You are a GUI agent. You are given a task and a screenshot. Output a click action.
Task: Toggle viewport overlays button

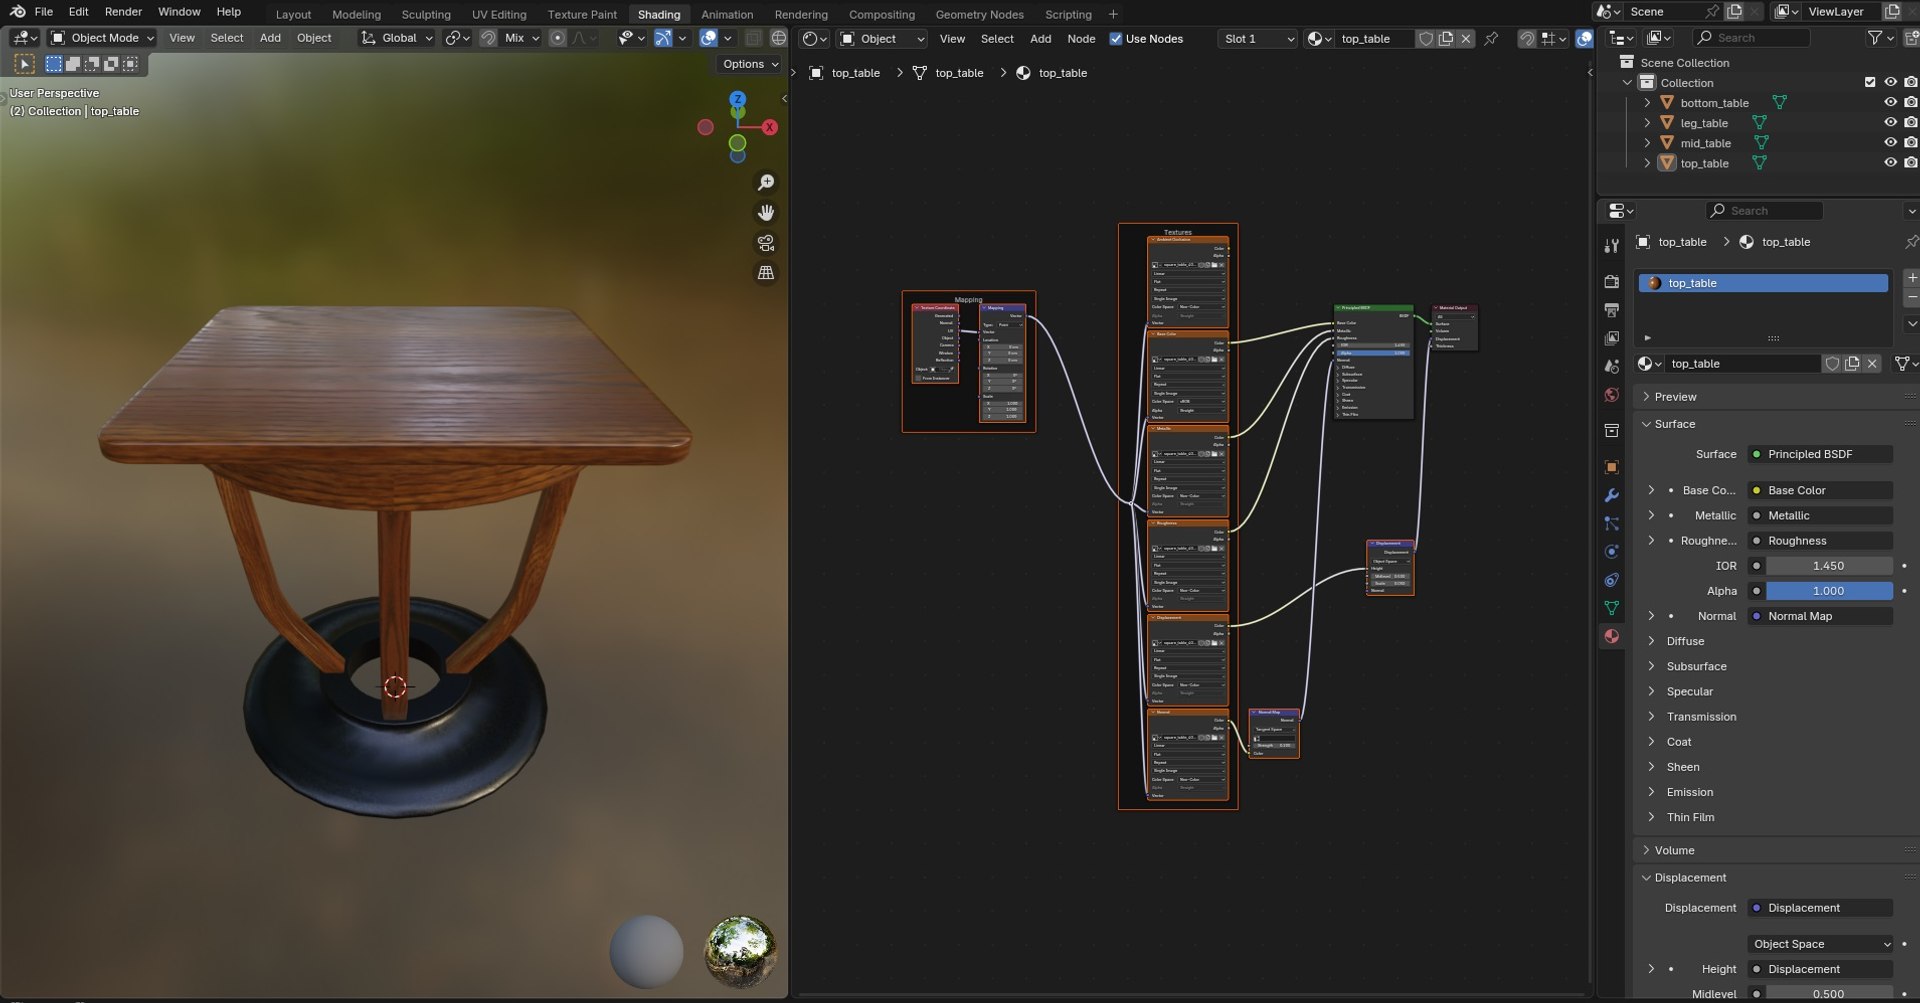(708, 38)
